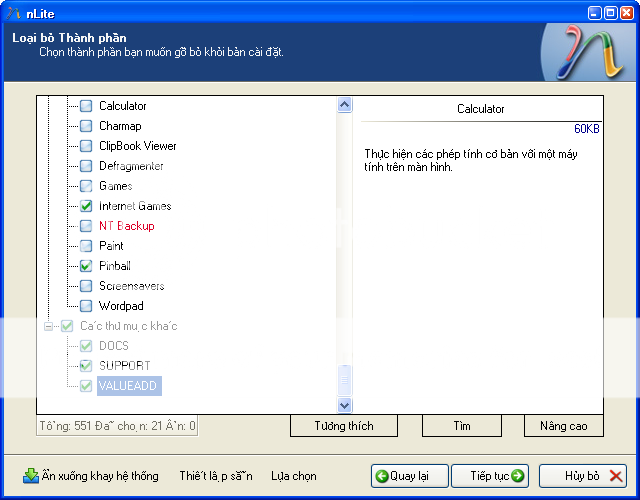Select the DOCS folder label

point(113,346)
